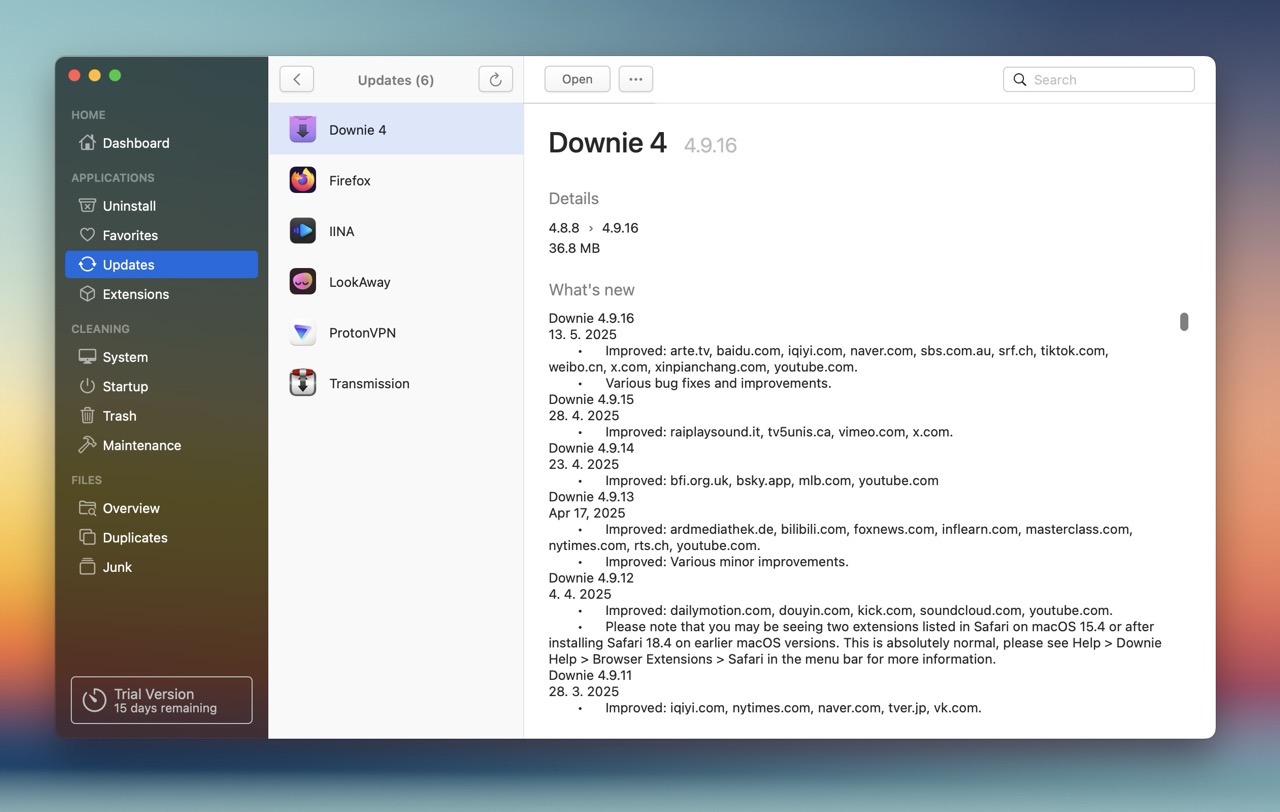
Task: Click the 4.9.16 version label by title
Action: 710,146
